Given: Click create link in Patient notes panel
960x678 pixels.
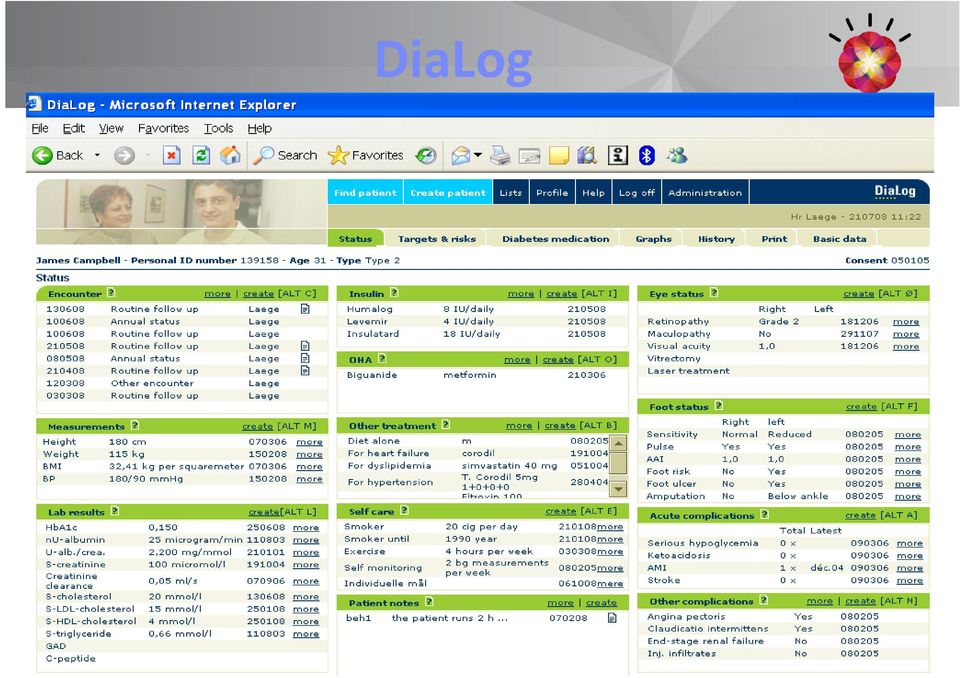Looking at the screenshot, I should [601, 603].
